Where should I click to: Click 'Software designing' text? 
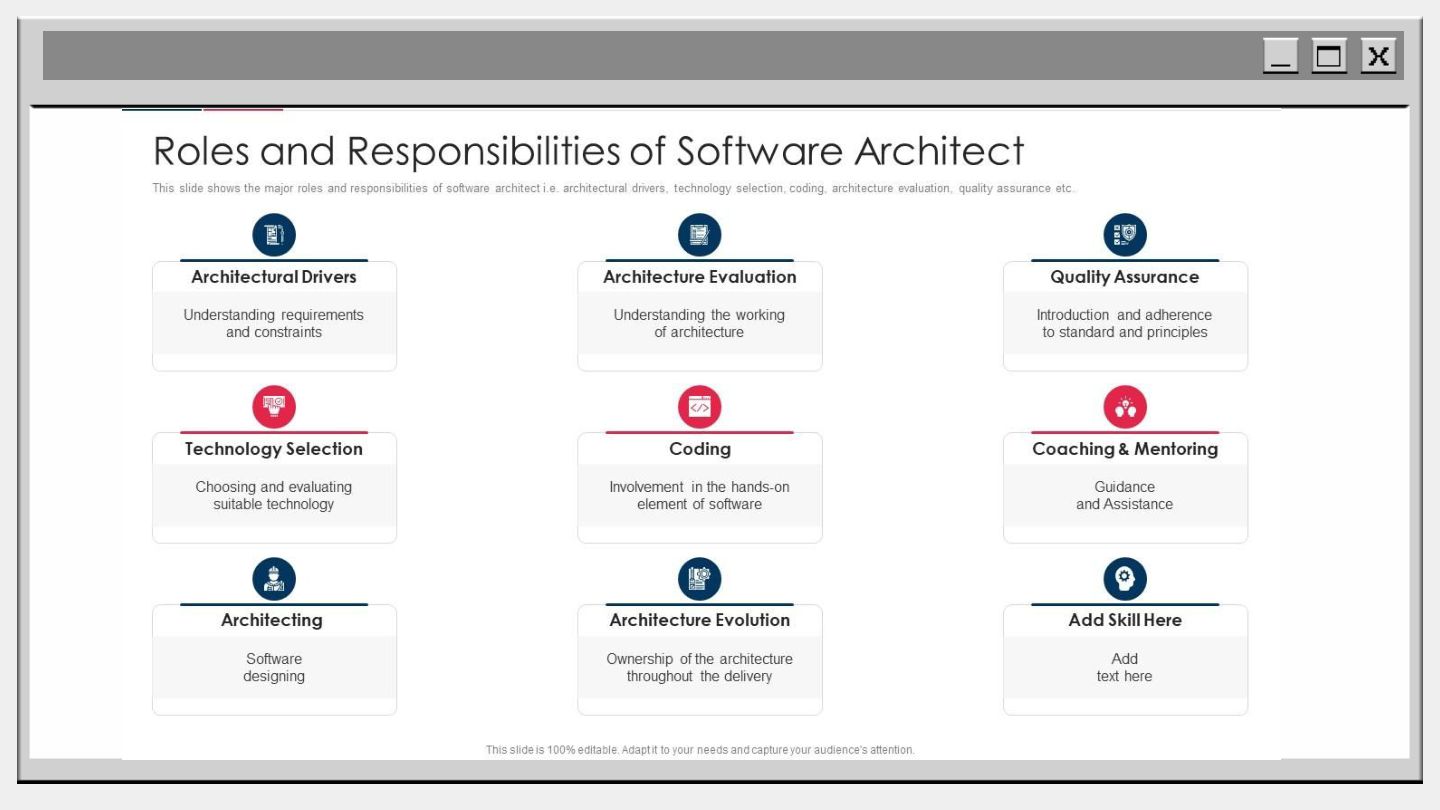pyautogui.click(x=274, y=667)
